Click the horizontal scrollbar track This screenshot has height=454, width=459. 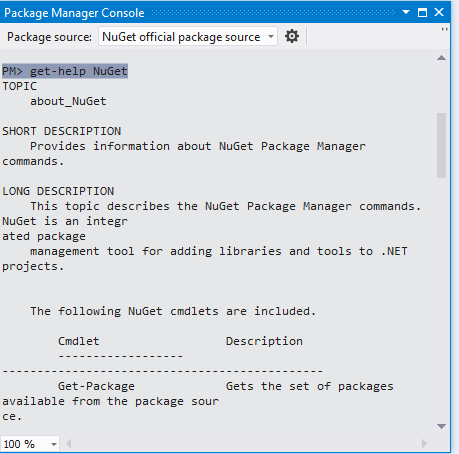[x=246, y=444]
